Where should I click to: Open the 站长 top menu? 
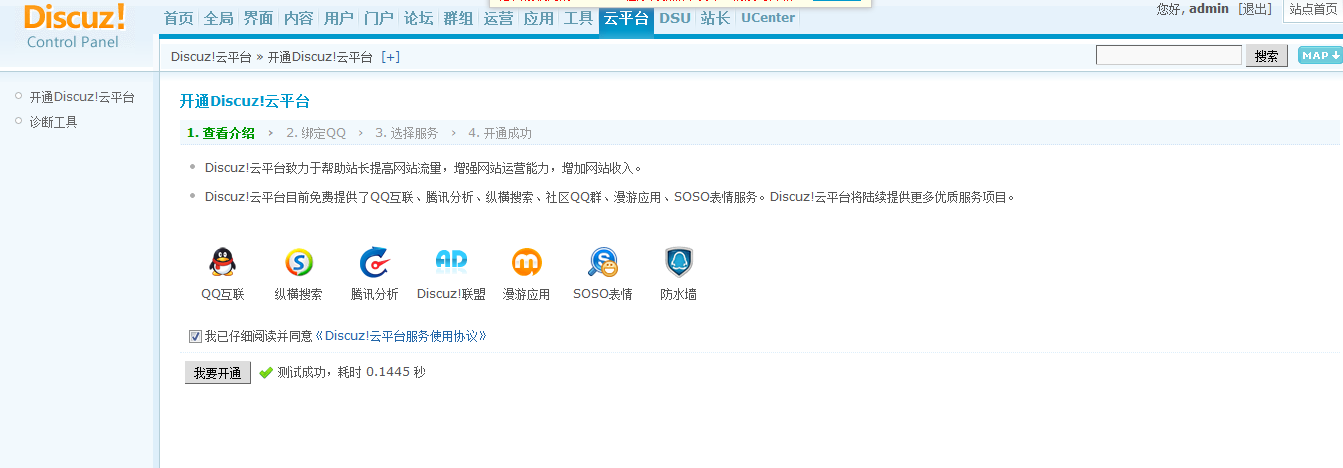pos(715,18)
